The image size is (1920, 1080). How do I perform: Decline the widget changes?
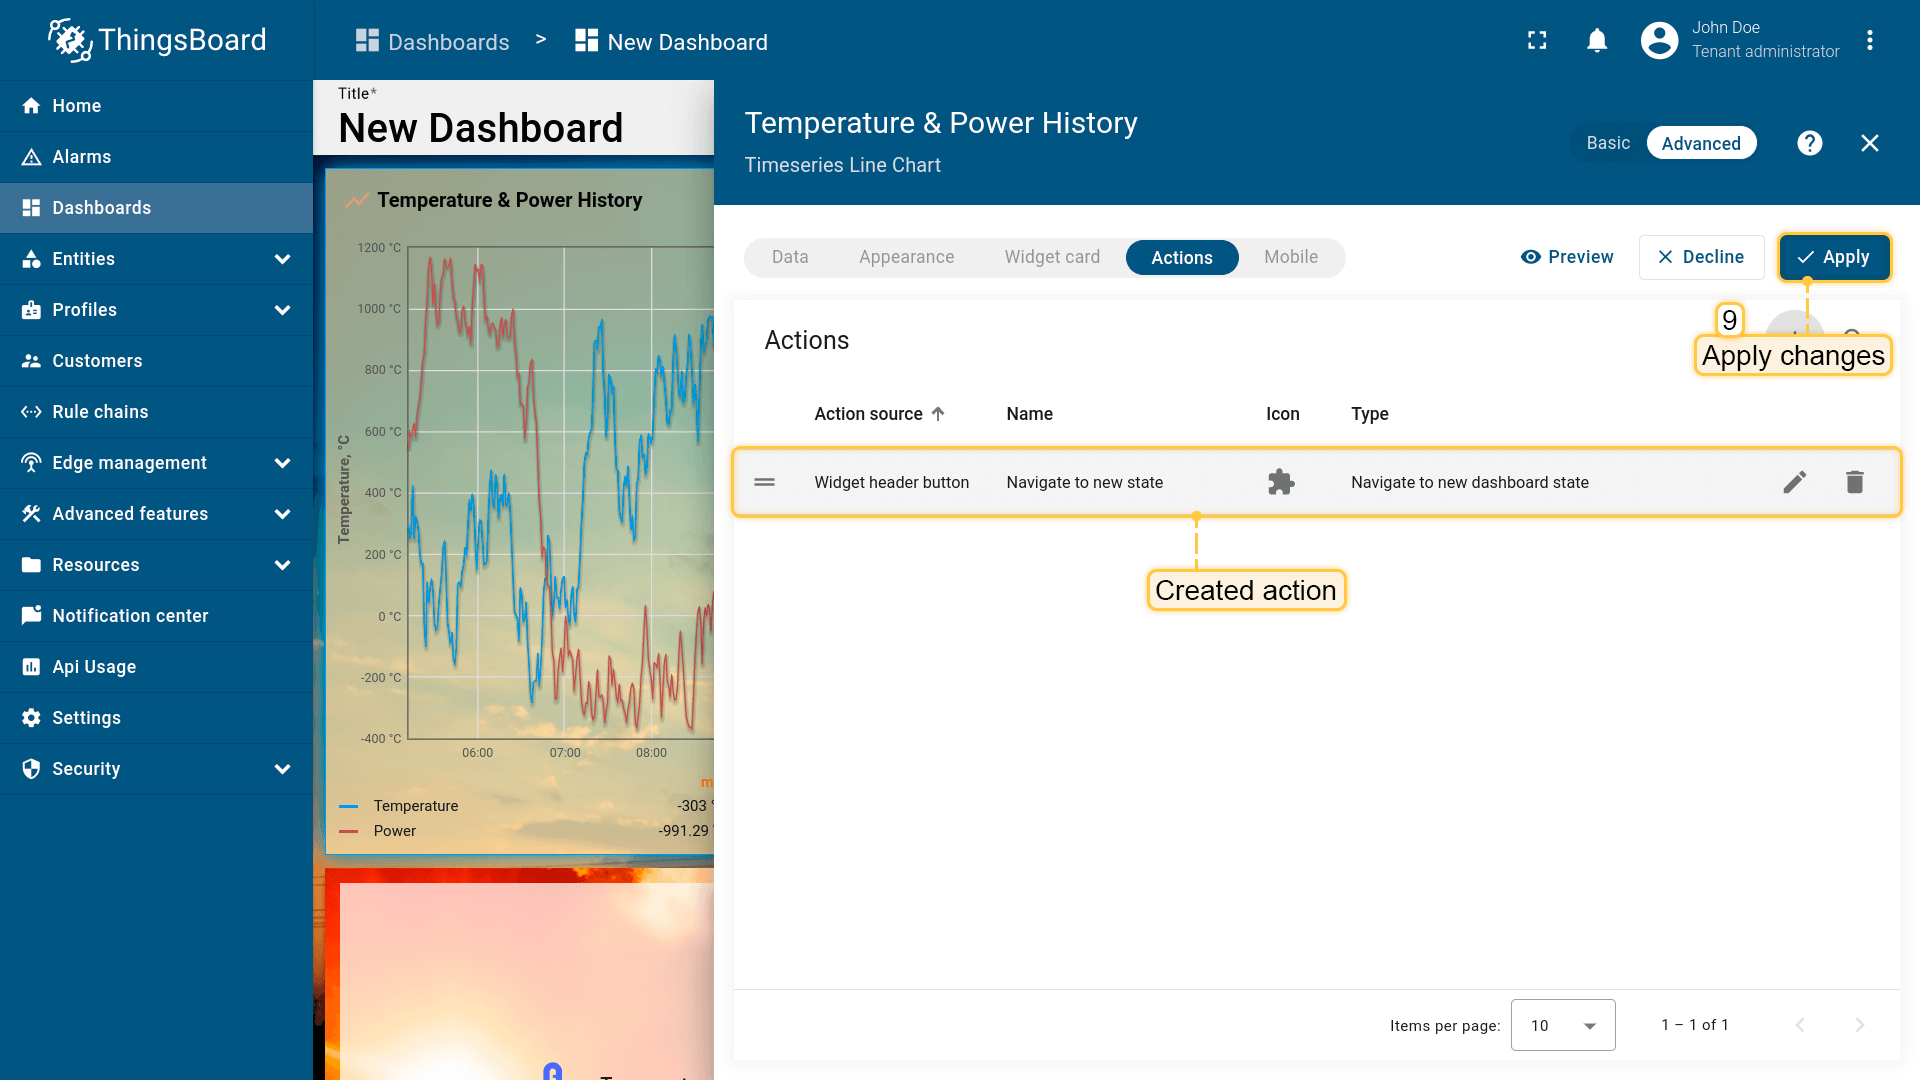coord(1701,257)
